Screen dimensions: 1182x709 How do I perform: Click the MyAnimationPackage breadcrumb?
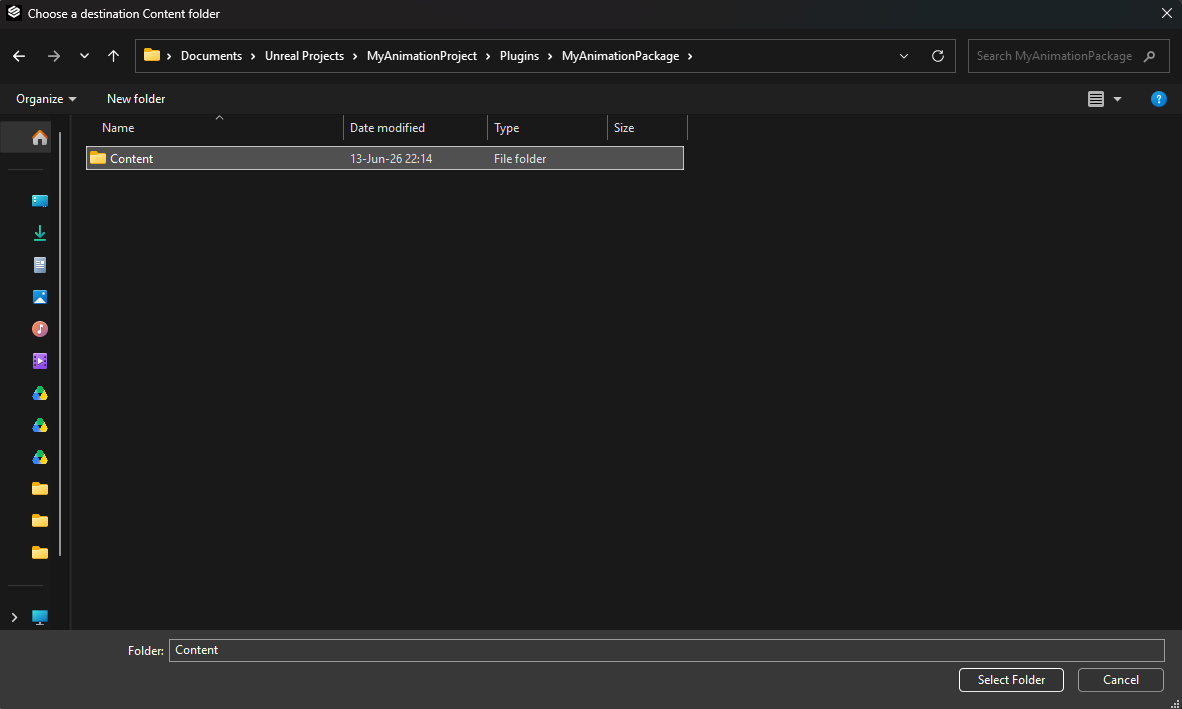[620, 56]
